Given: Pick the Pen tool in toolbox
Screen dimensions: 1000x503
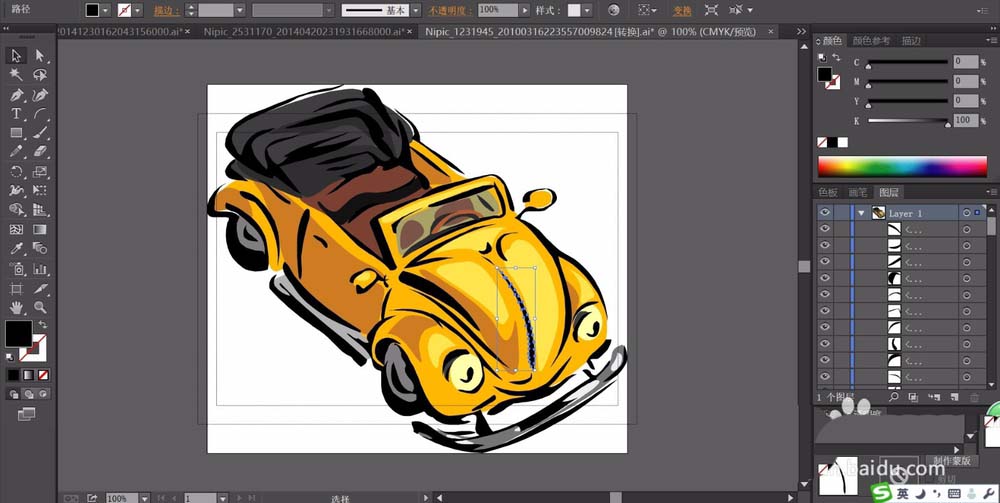Looking at the screenshot, I should 17,95.
